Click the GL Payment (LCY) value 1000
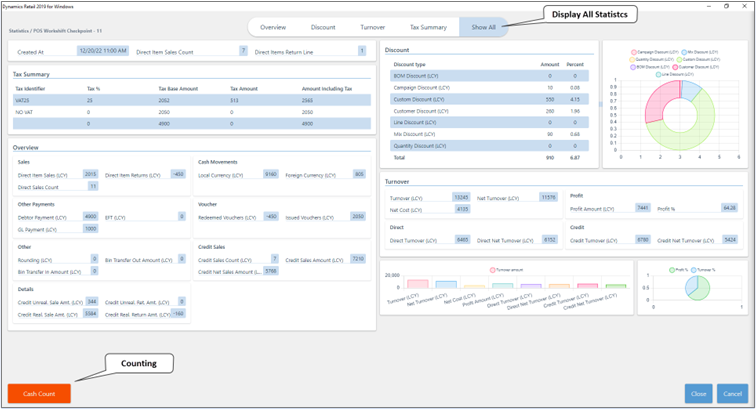756x409 pixels. pyautogui.click(x=90, y=229)
